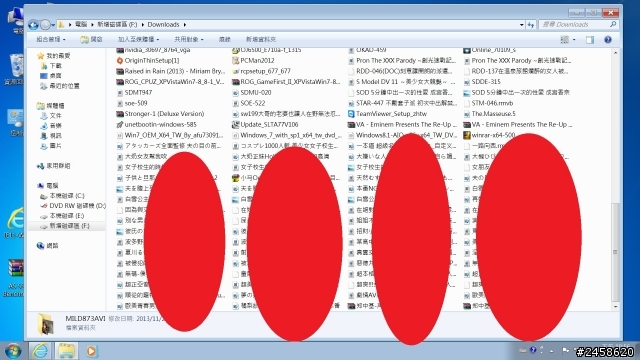Image resolution: width=640 pixels, height=360 pixels.
Task: Select the Update_SLTA77V106 file
Action: (x=265, y=124)
